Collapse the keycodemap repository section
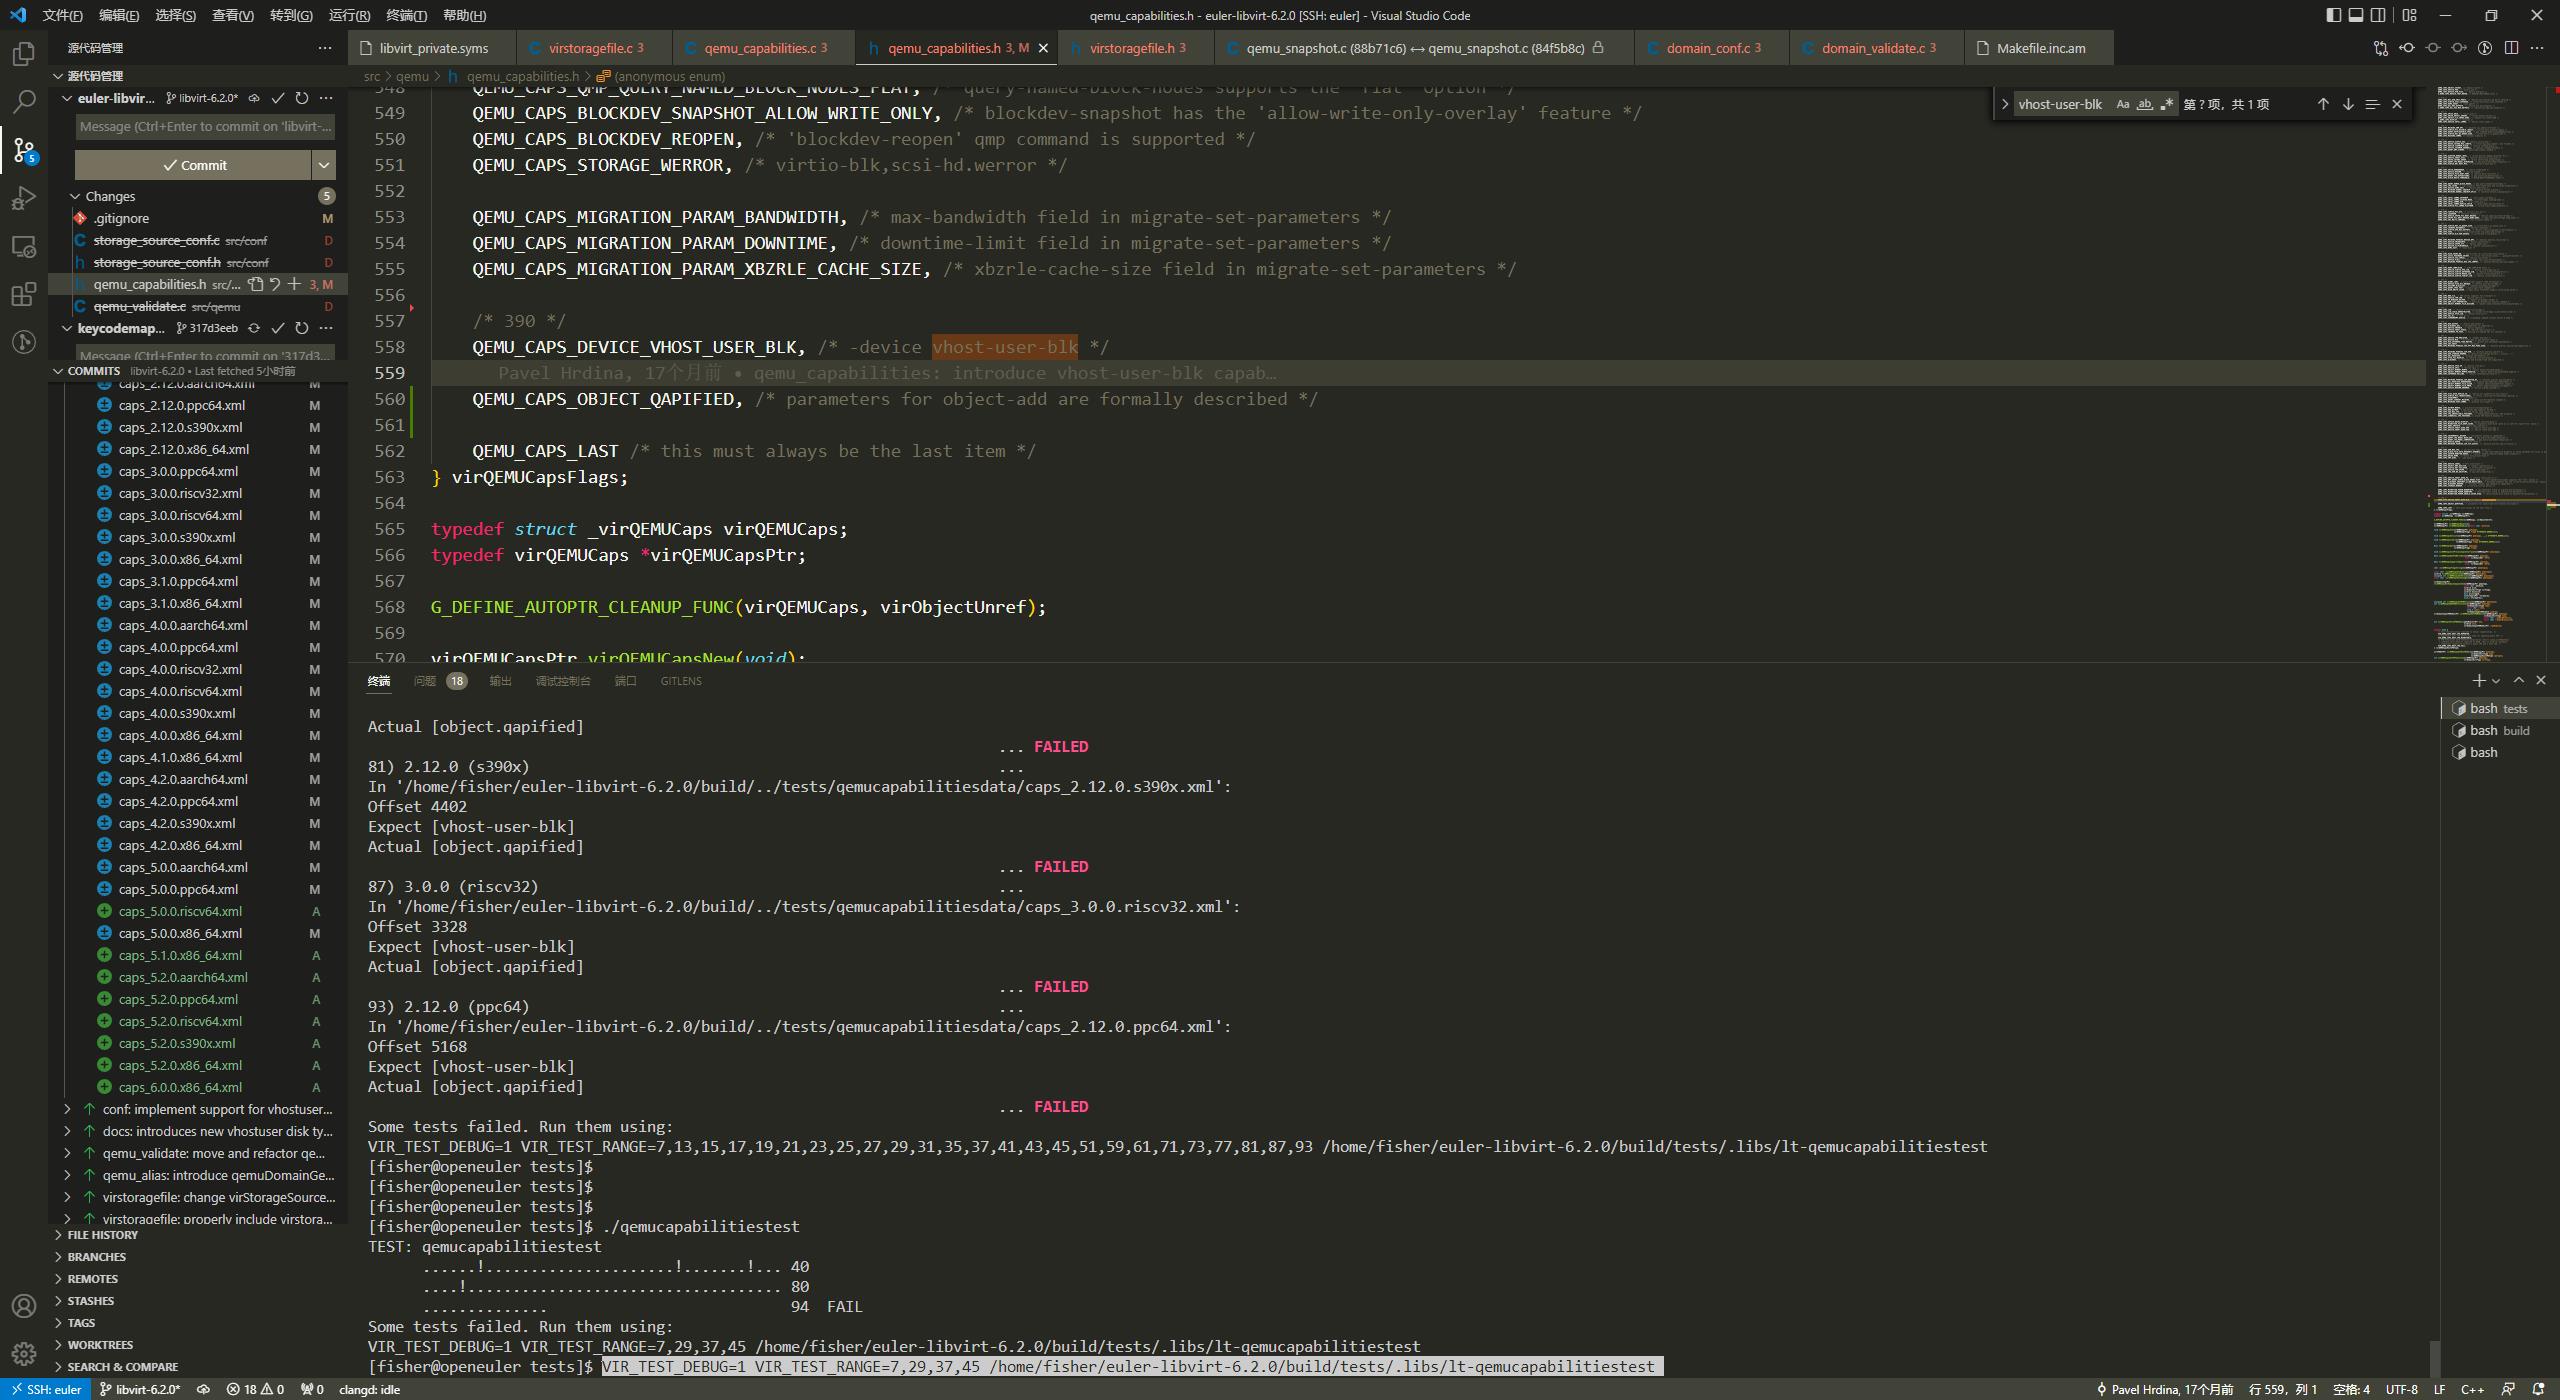The height and width of the screenshot is (1400, 2560). pos(67,328)
